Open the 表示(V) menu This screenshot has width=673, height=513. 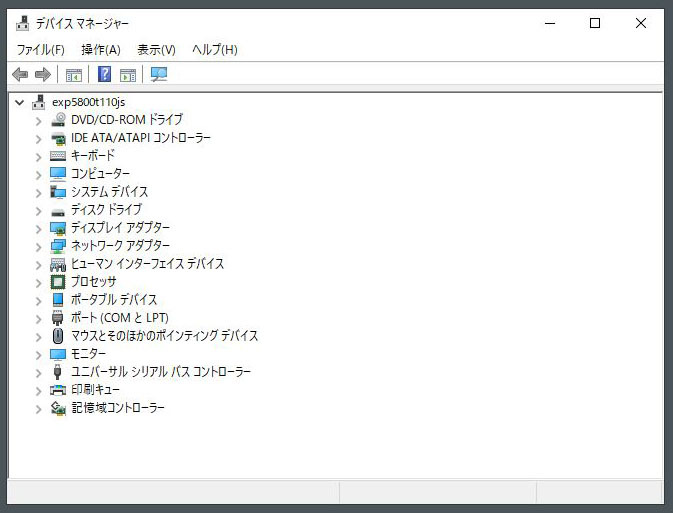coord(156,50)
